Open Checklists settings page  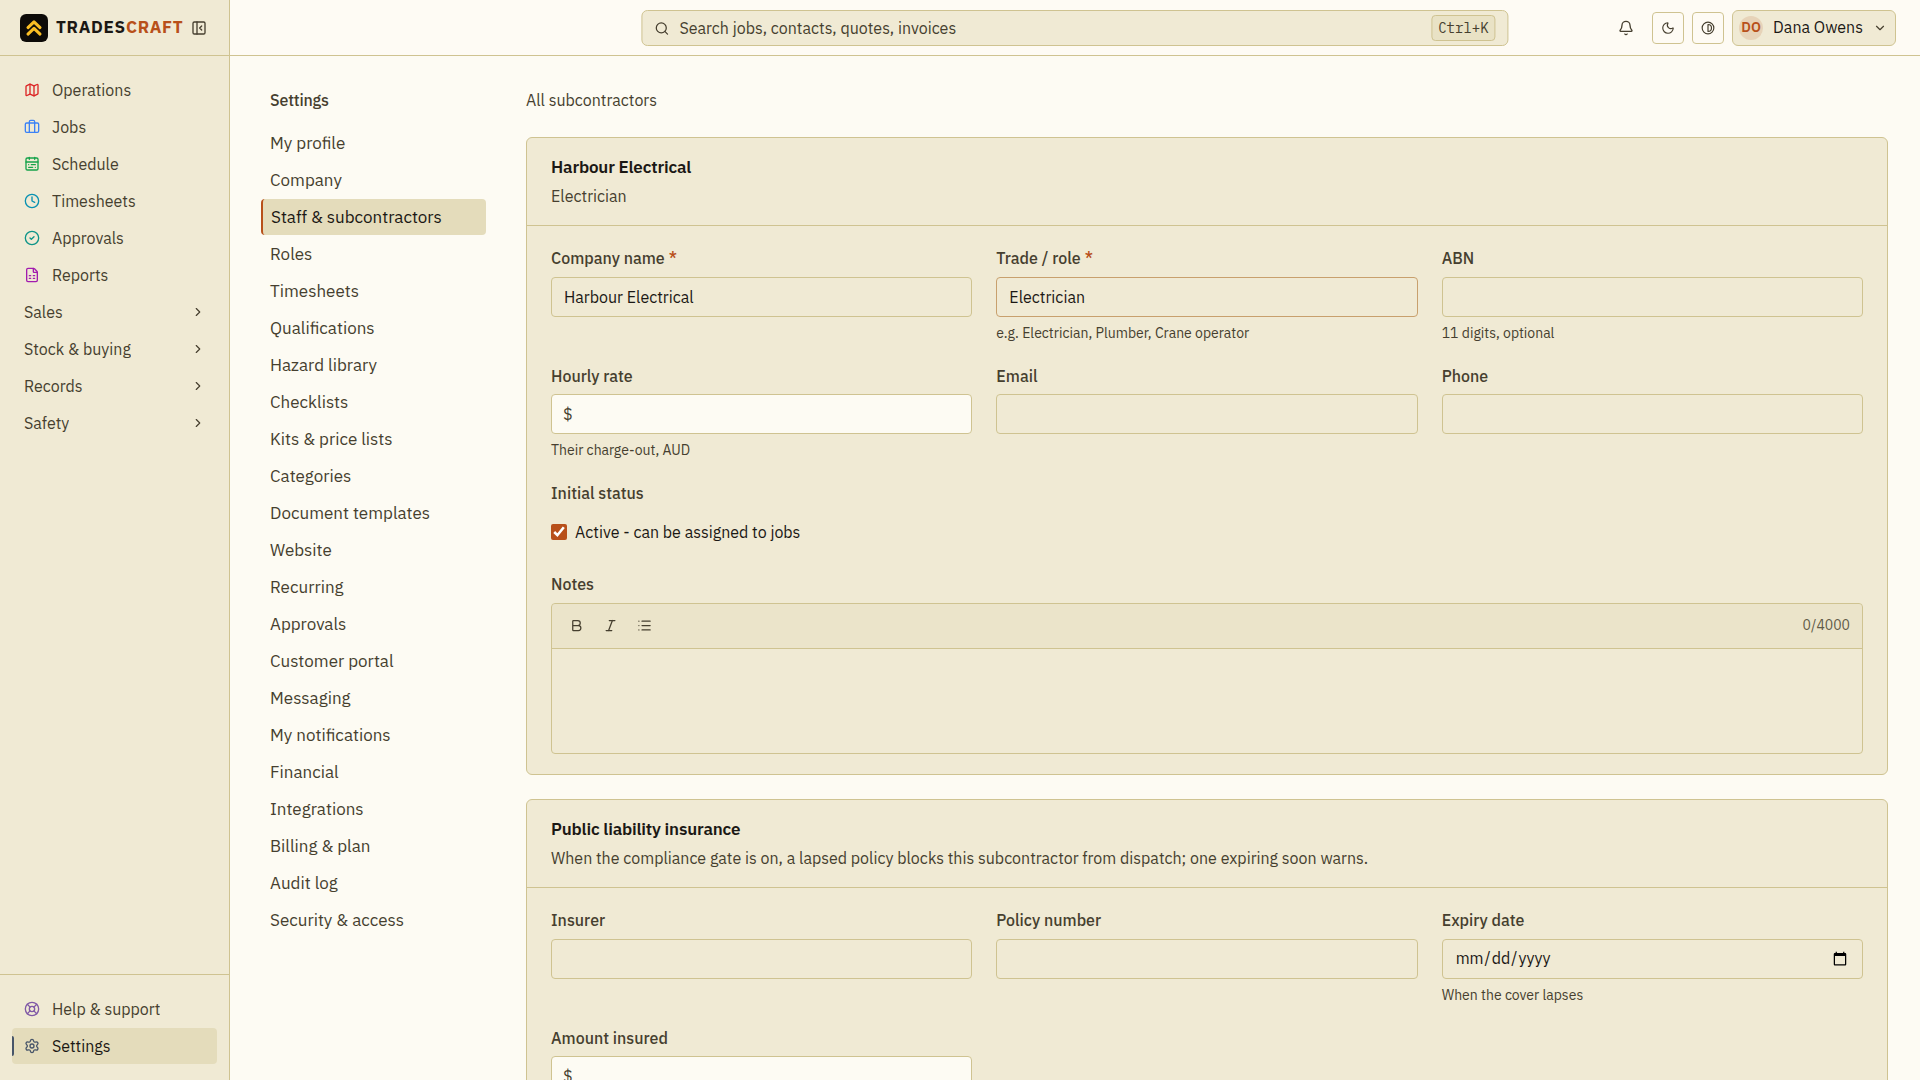click(373, 402)
